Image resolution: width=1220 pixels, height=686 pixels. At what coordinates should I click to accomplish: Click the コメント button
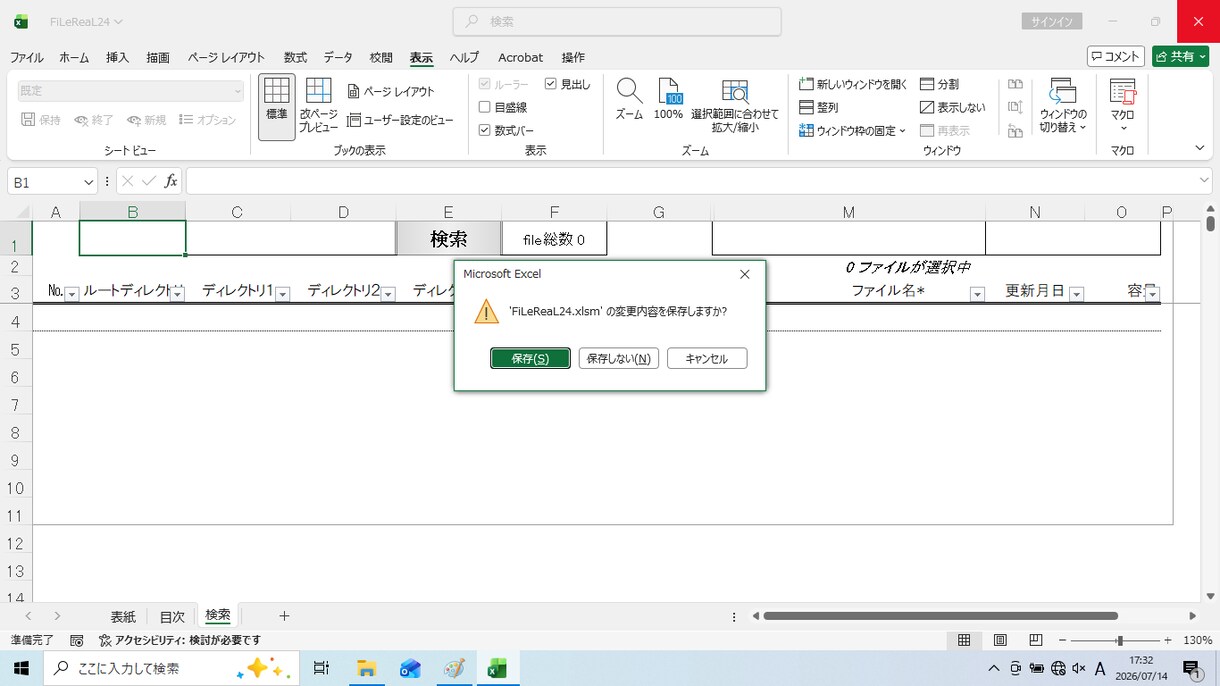click(x=1116, y=57)
